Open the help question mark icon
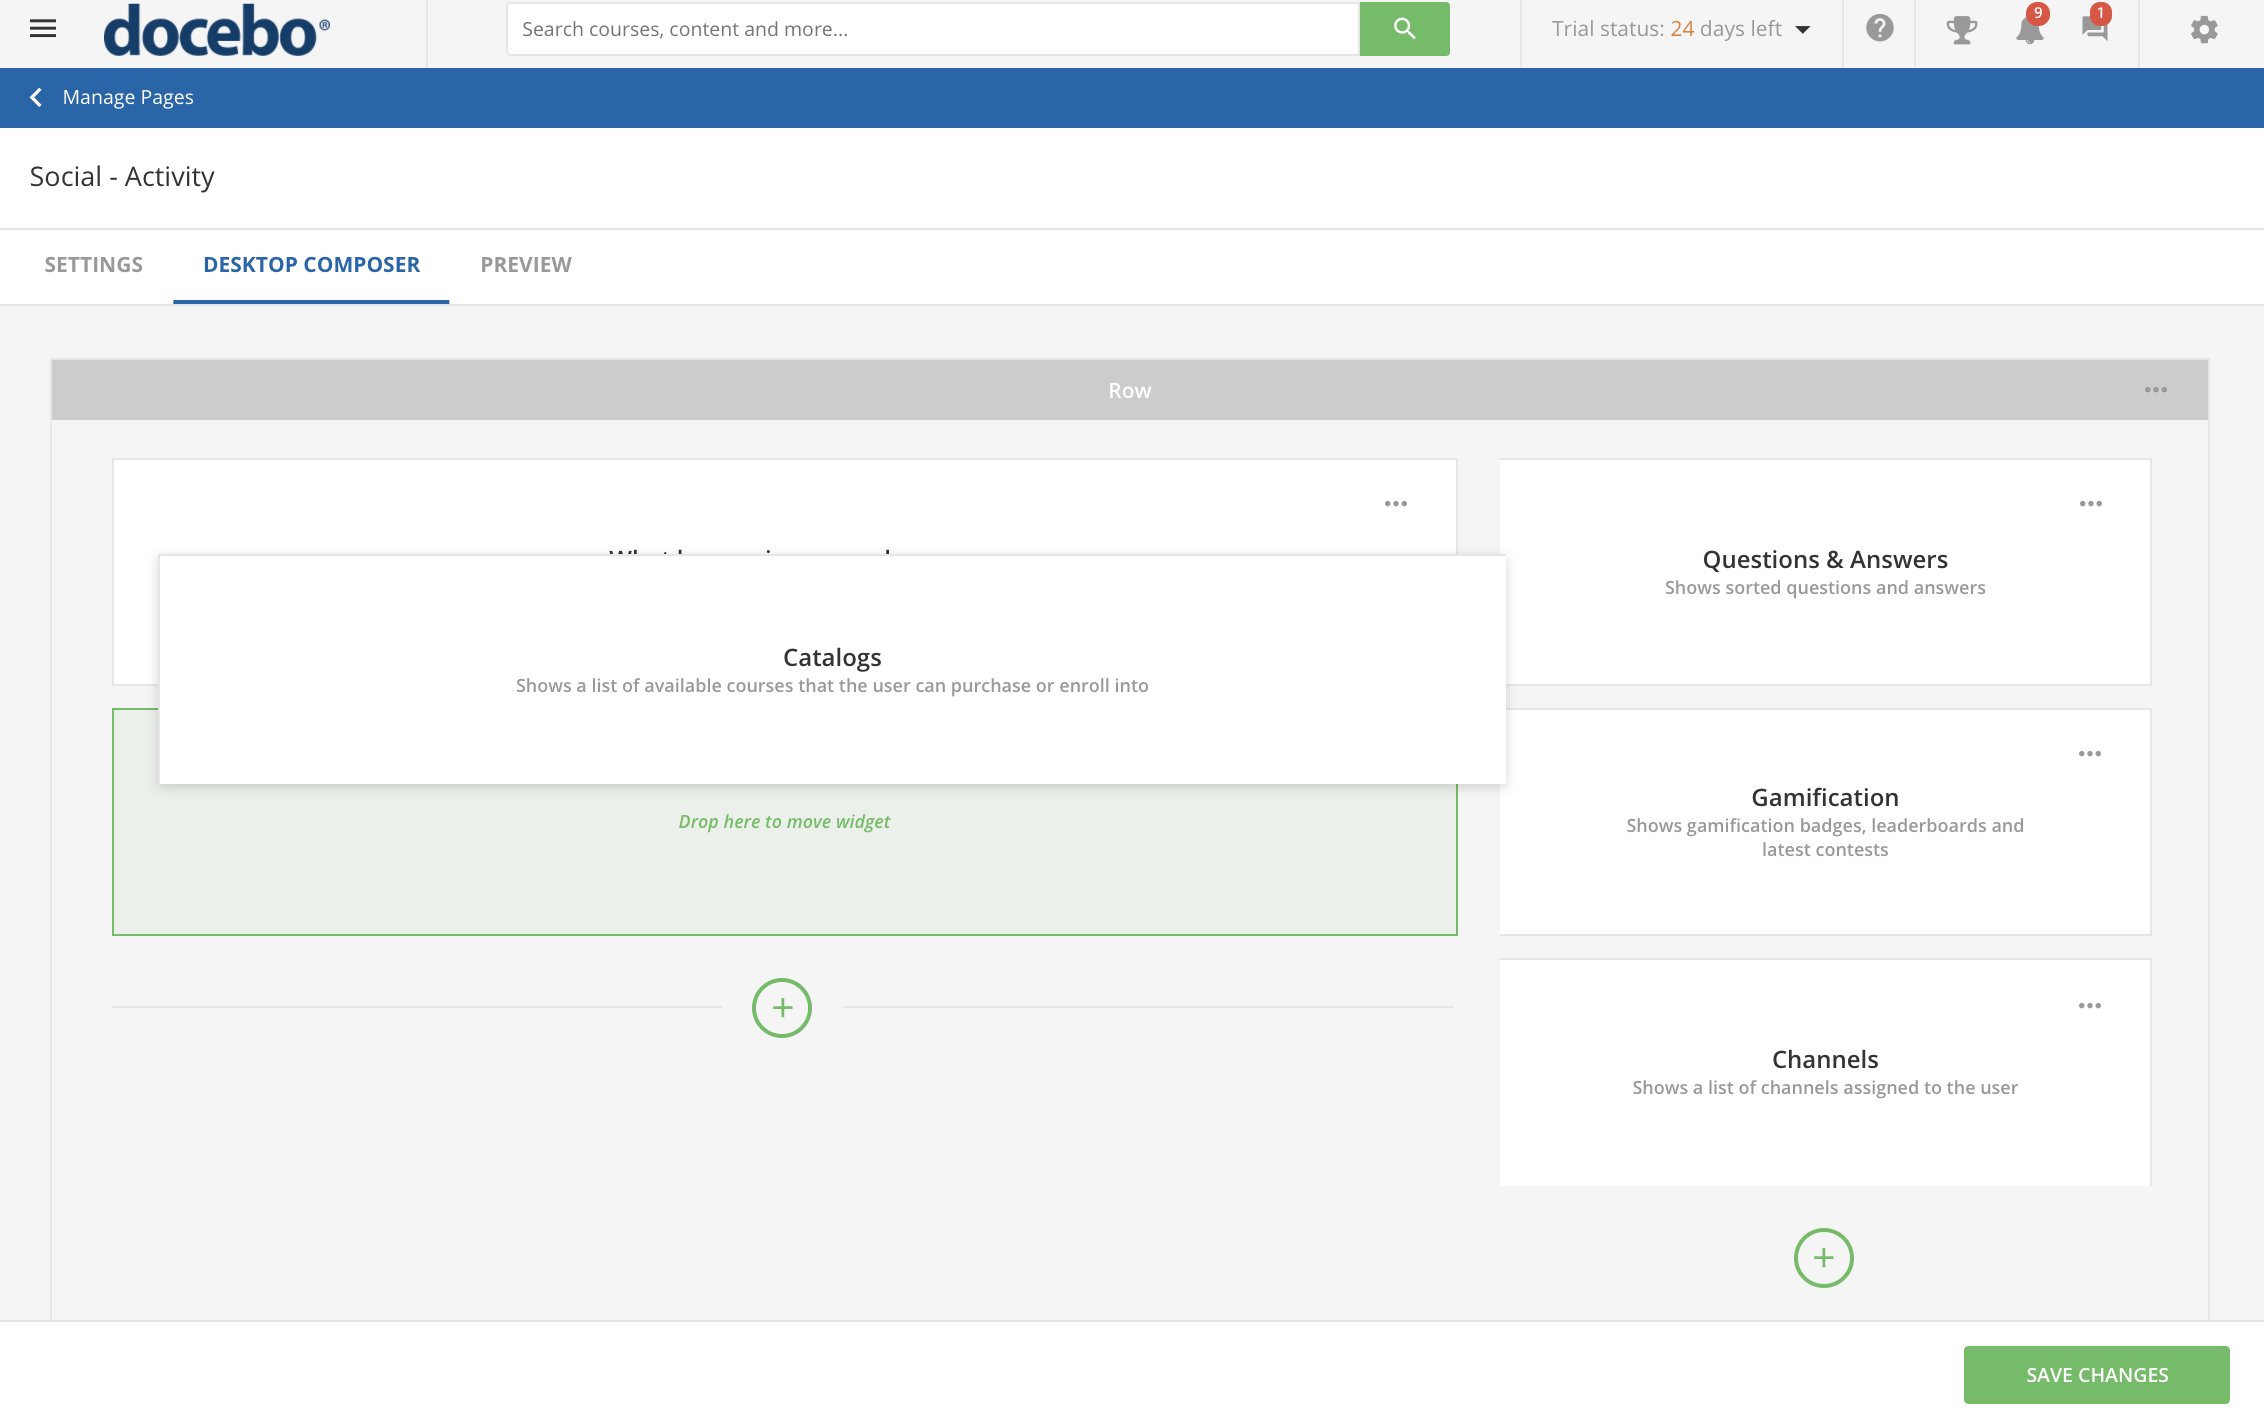The width and height of the screenshot is (2264, 1418). [x=1879, y=29]
